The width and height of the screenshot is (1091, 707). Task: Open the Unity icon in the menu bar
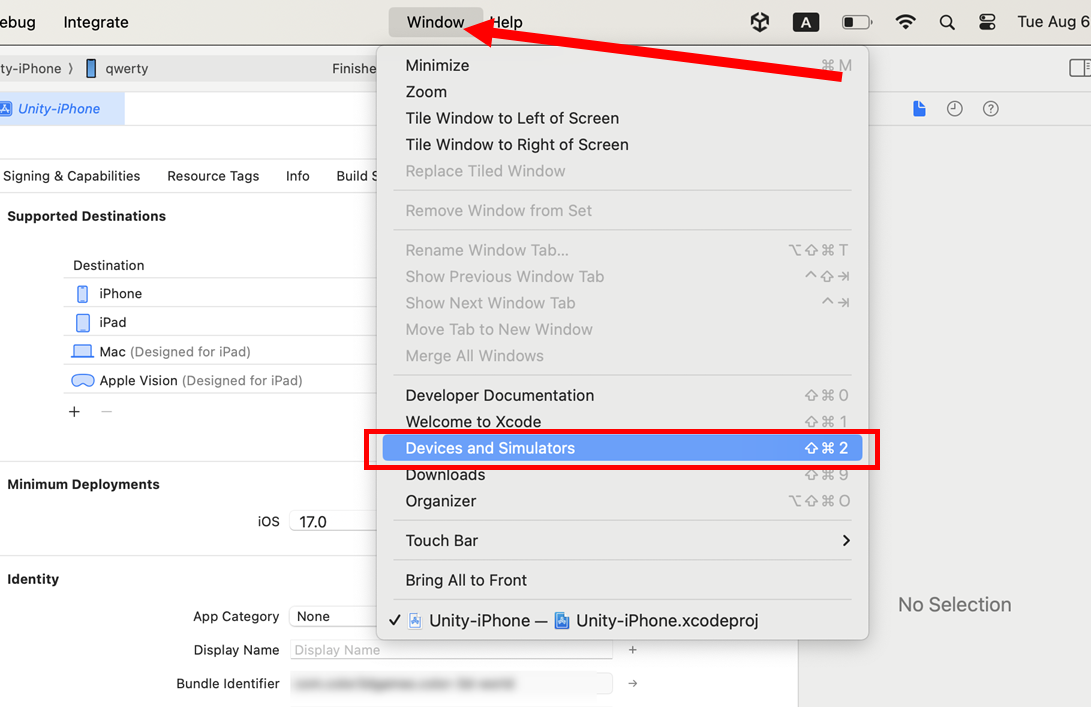[760, 22]
